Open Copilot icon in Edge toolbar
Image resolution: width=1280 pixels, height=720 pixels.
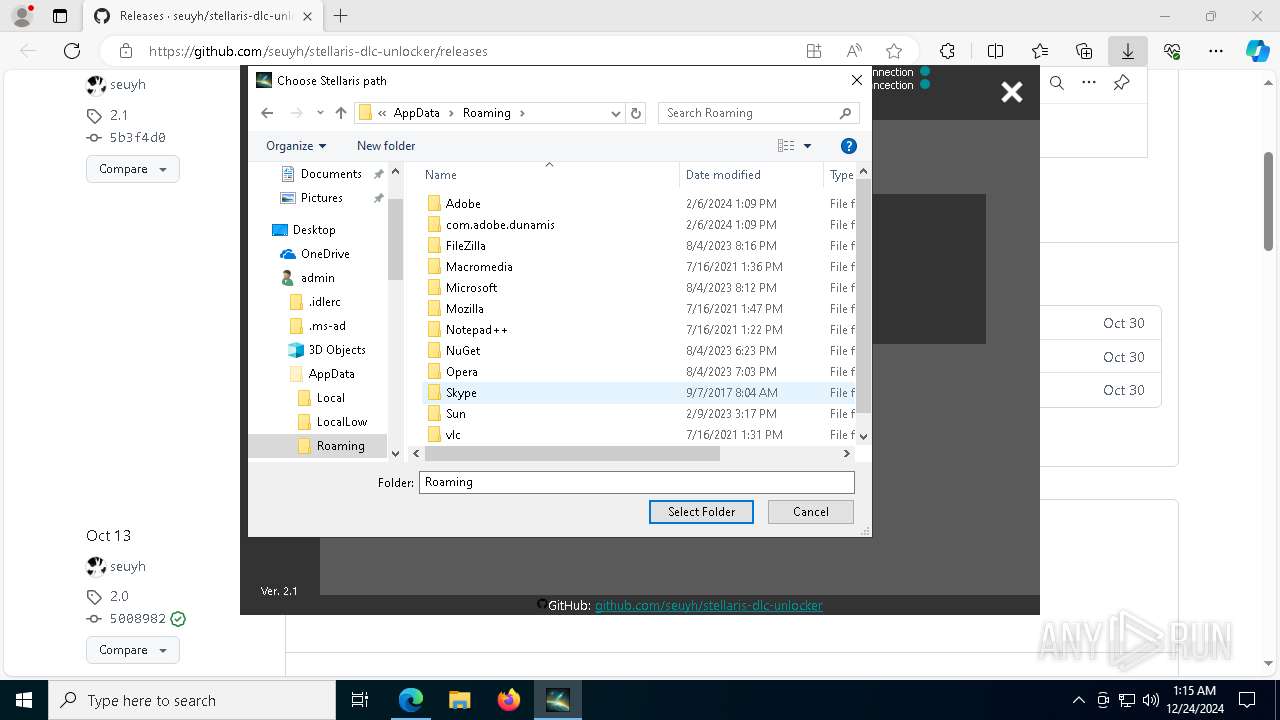coord(1257,51)
